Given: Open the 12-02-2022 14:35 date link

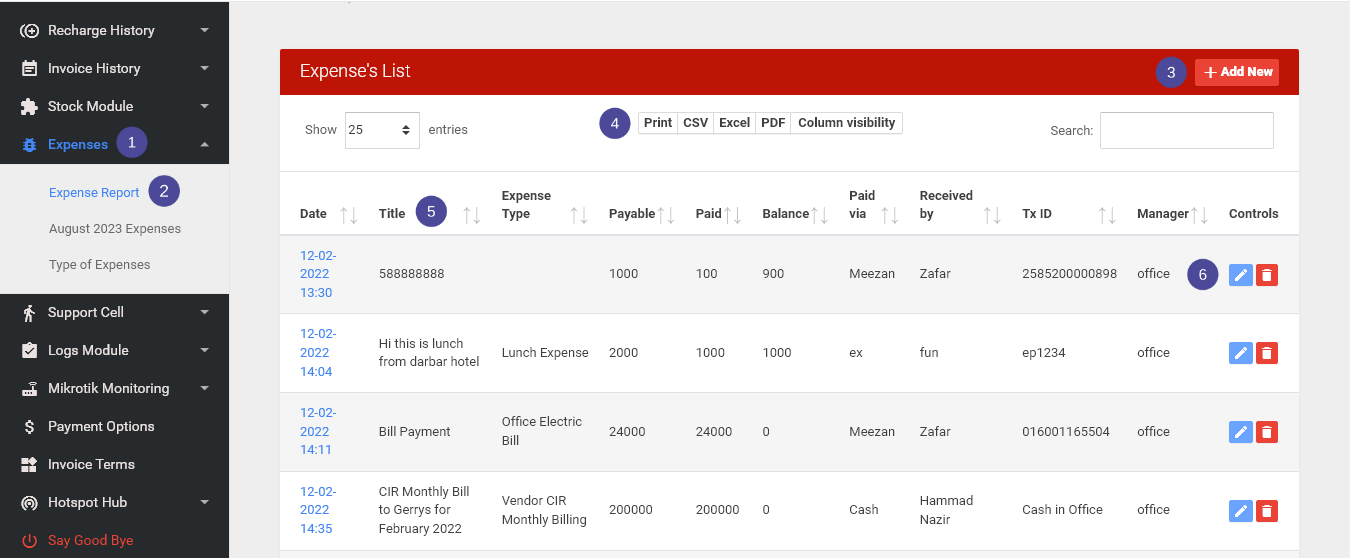Looking at the screenshot, I should (318, 510).
